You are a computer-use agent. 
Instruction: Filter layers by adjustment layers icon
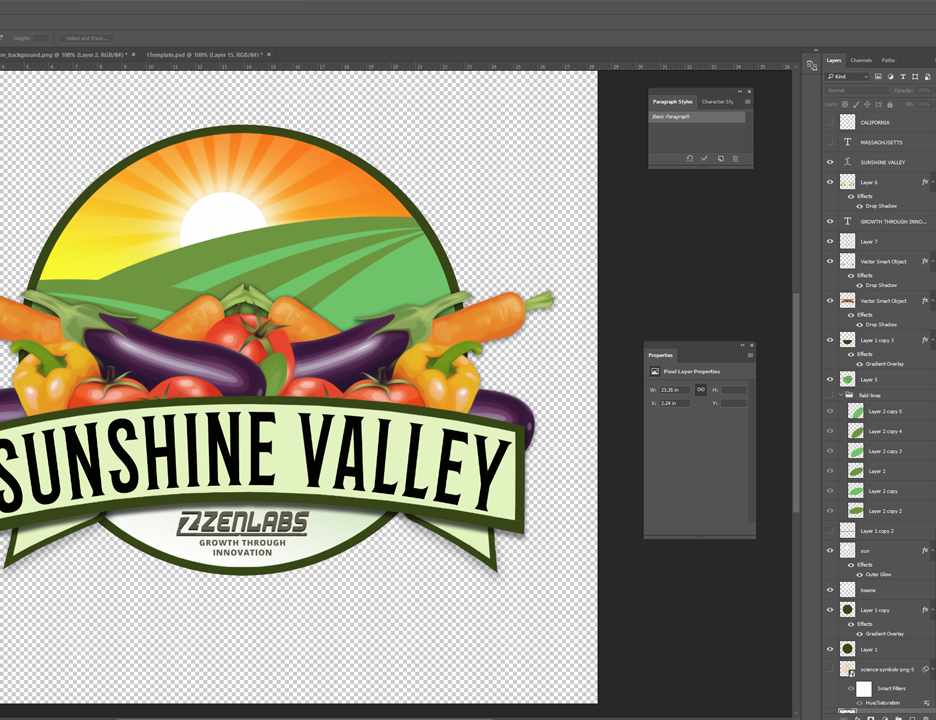pos(891,76)
